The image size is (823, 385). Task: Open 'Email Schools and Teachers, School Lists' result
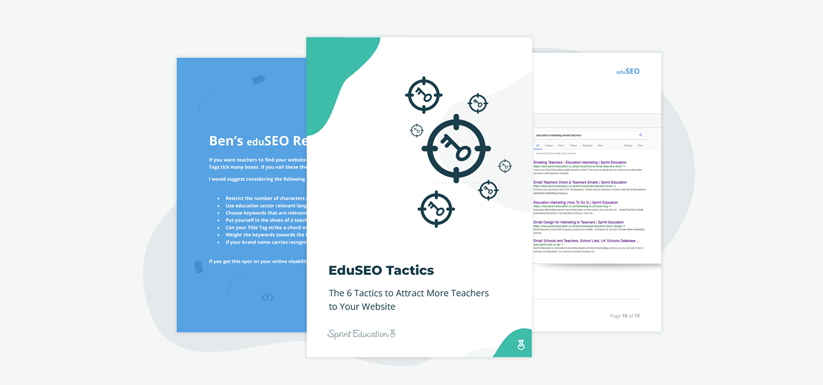[586, 241]
